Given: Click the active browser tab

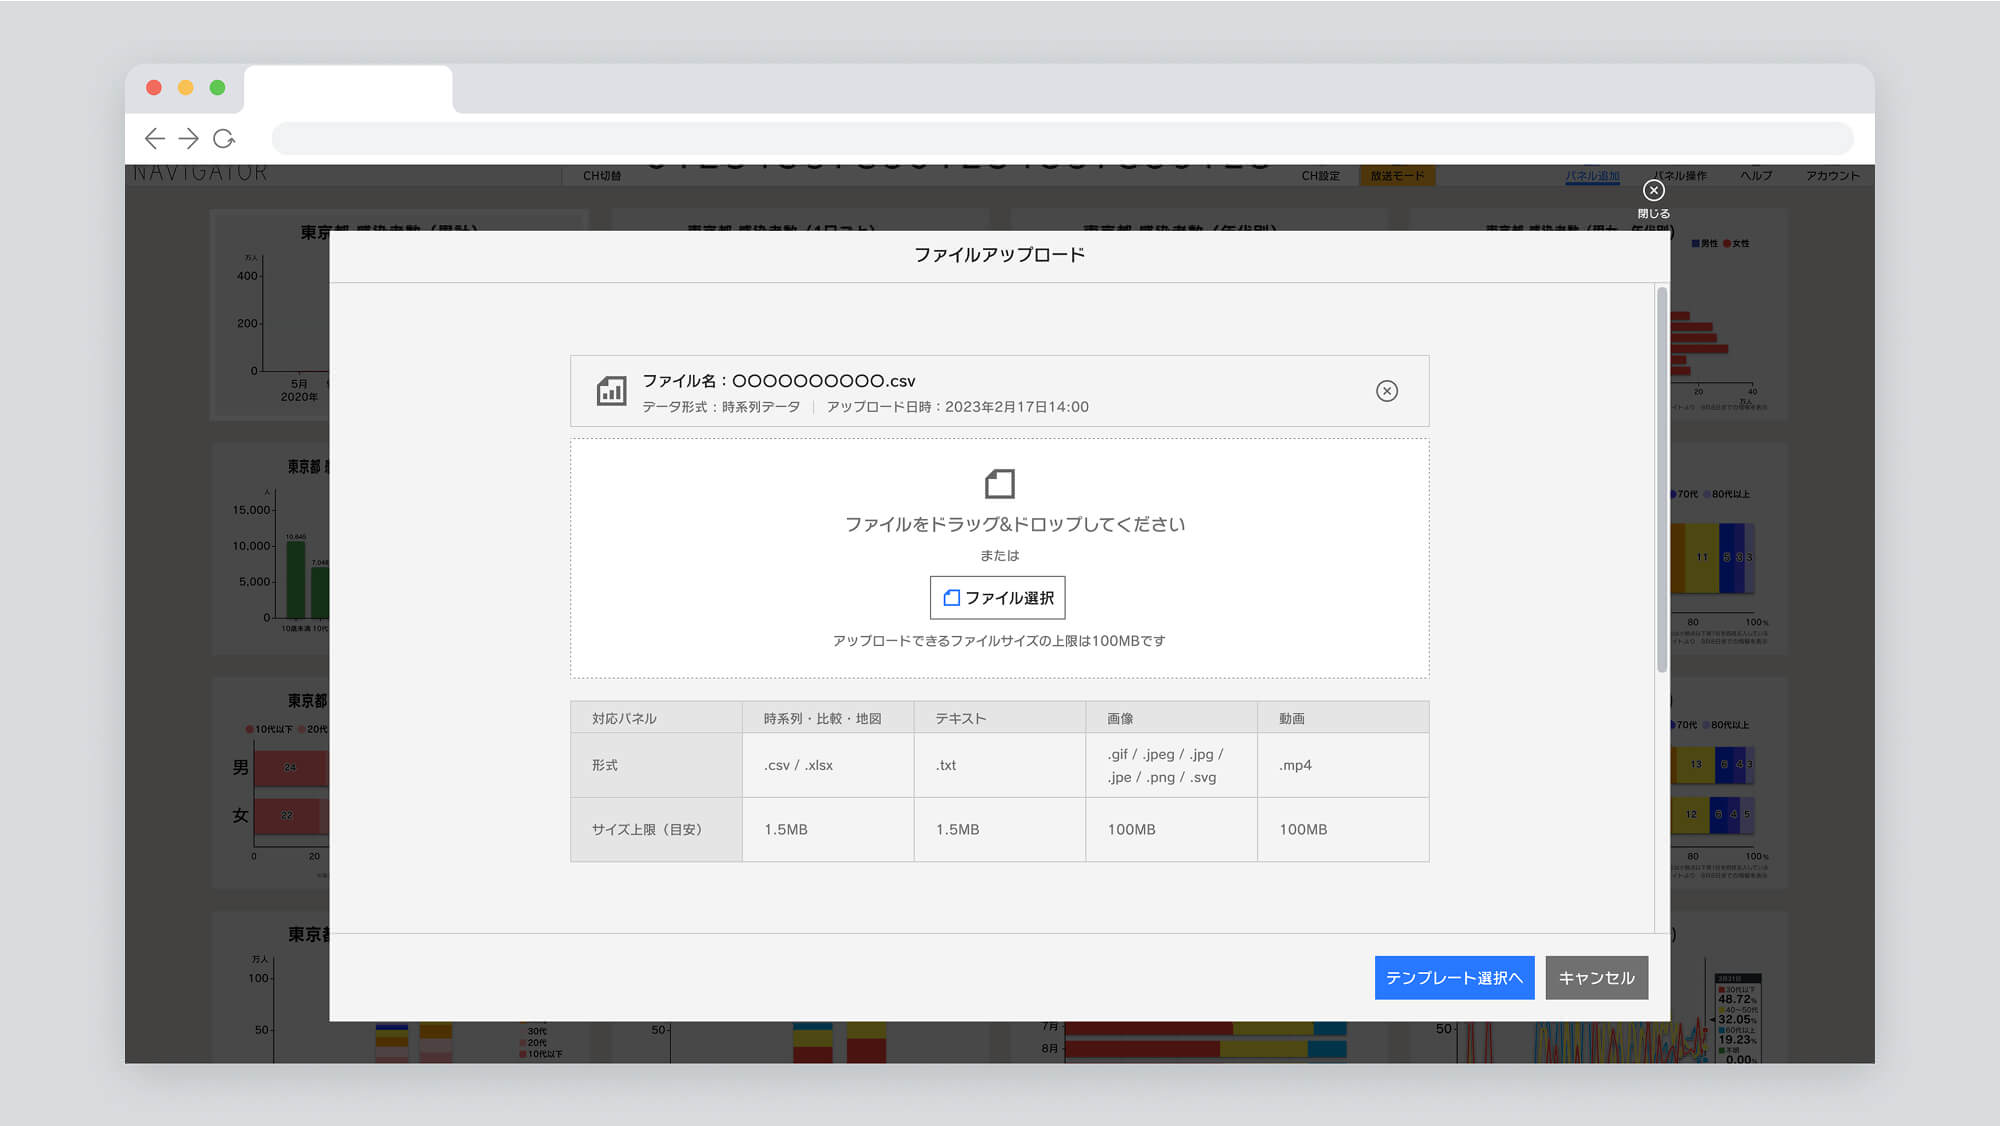Looking at the screenshot, I should [x=348, y=89].
